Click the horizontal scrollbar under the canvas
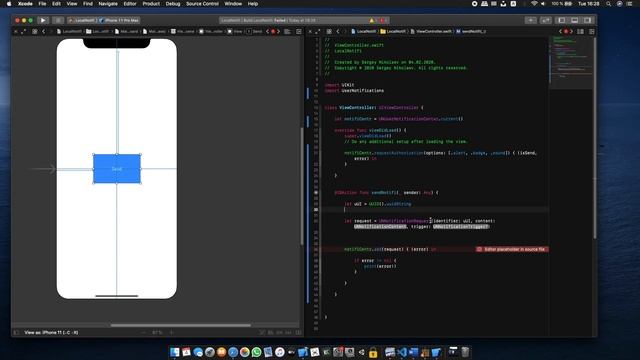This screenshot has width=640, height=360. [180, 325]
